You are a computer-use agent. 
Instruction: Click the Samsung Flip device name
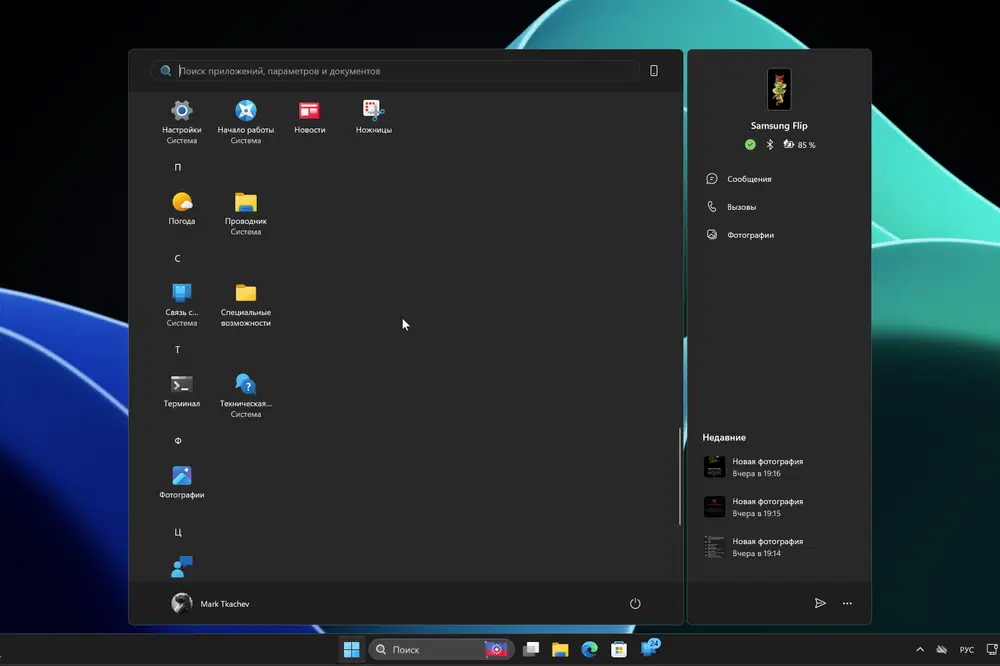[x=779, y=126]
